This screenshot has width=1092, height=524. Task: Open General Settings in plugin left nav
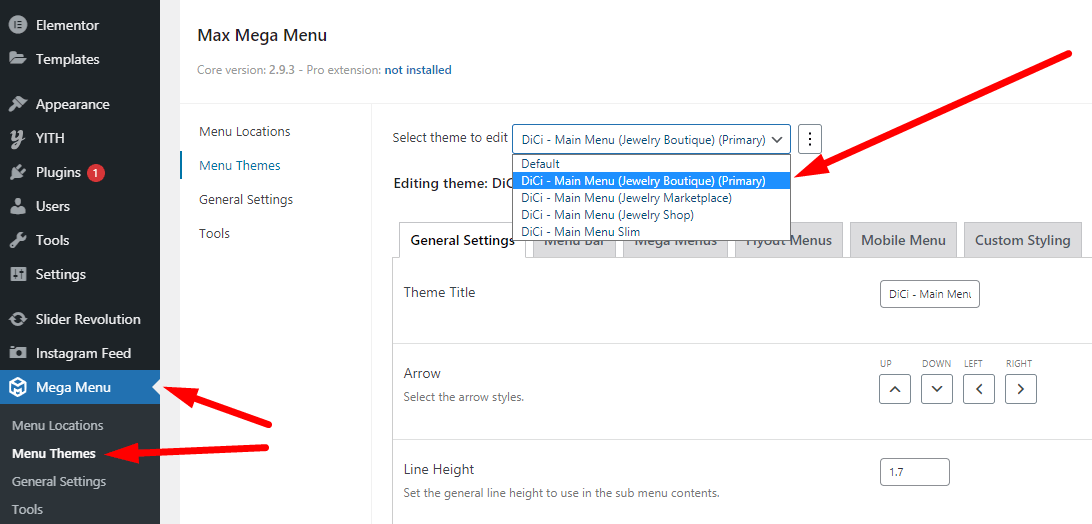point(246,200)
